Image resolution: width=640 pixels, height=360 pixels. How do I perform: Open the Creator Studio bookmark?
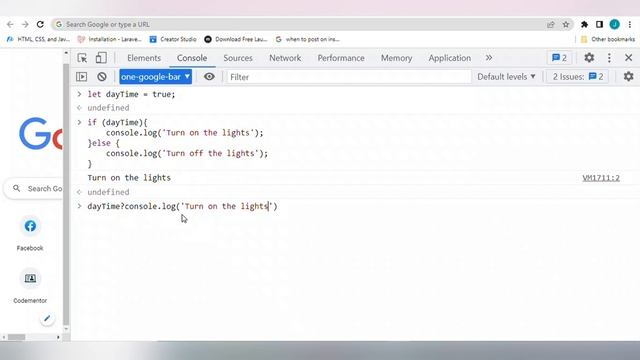pos(173,39)
